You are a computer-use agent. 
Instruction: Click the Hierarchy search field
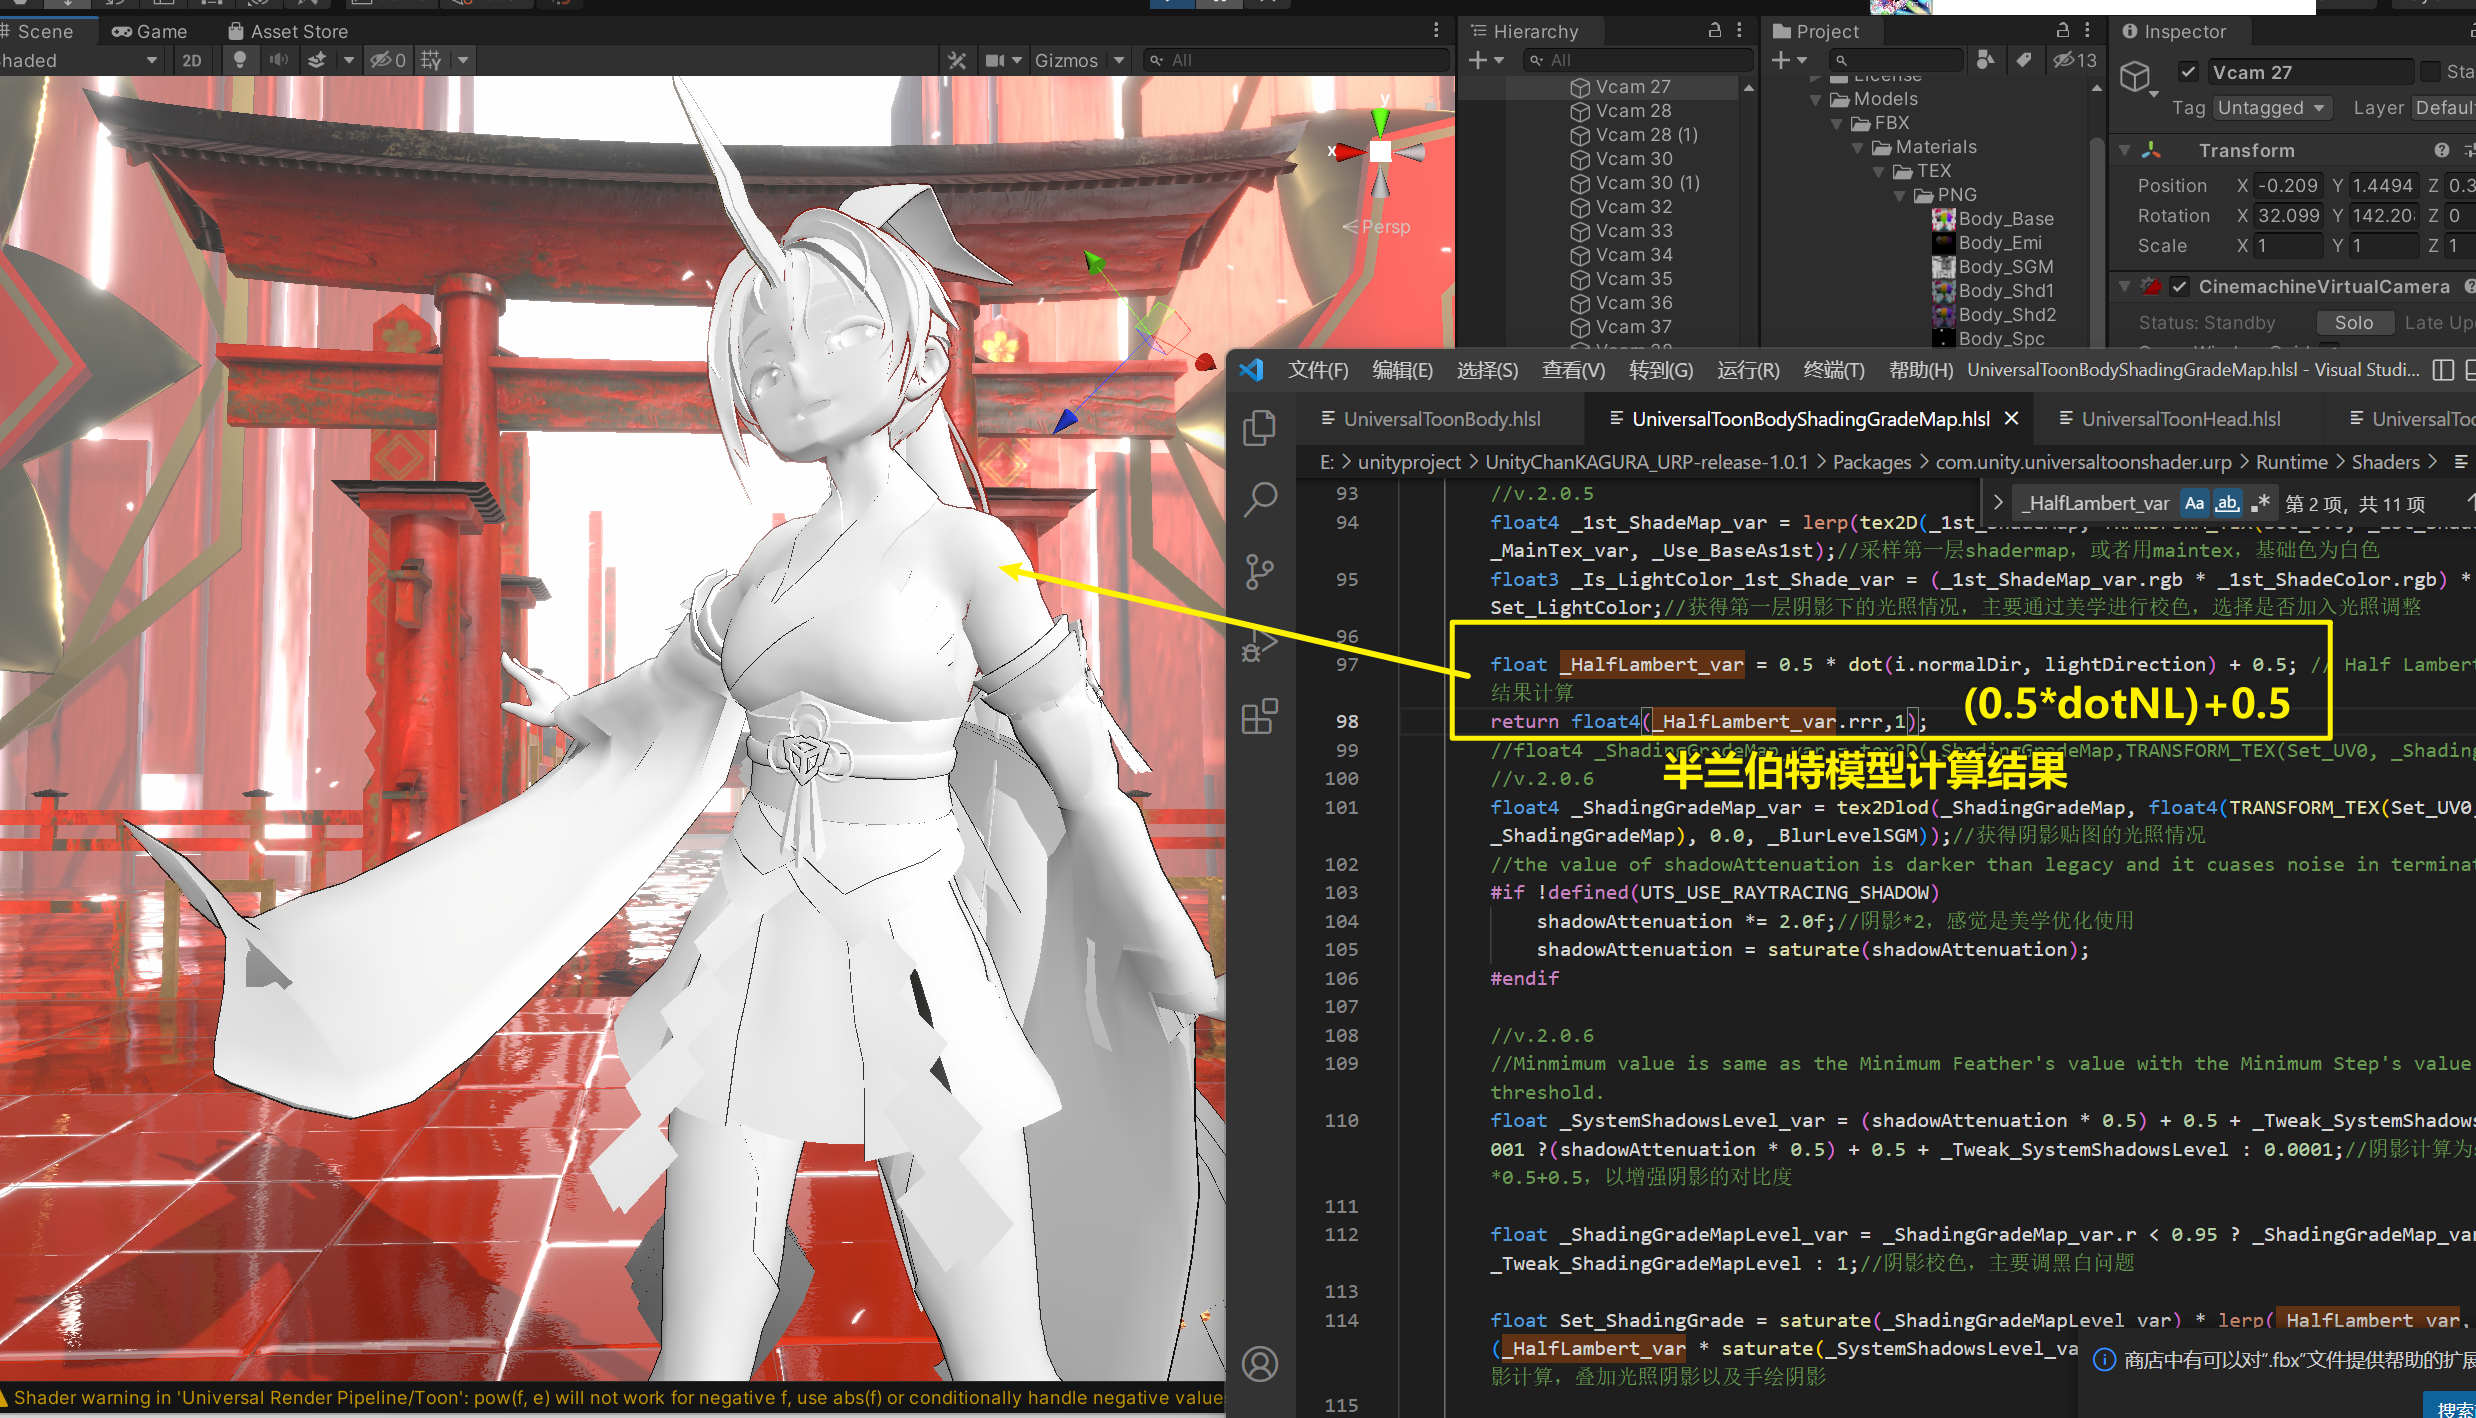pos(1638,60)
